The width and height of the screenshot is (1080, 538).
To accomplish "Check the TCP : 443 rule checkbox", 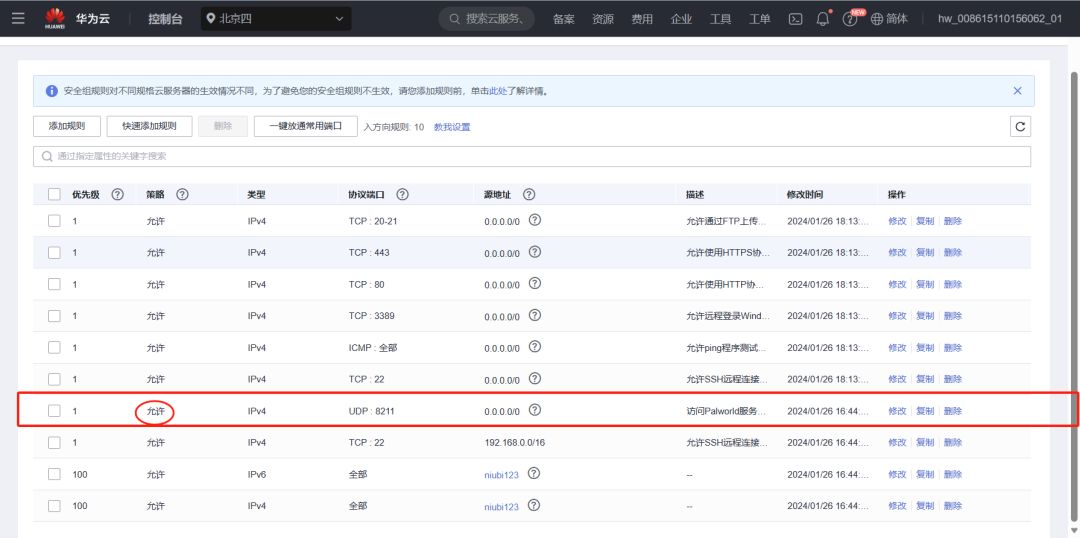I will (x=54, y=253).
